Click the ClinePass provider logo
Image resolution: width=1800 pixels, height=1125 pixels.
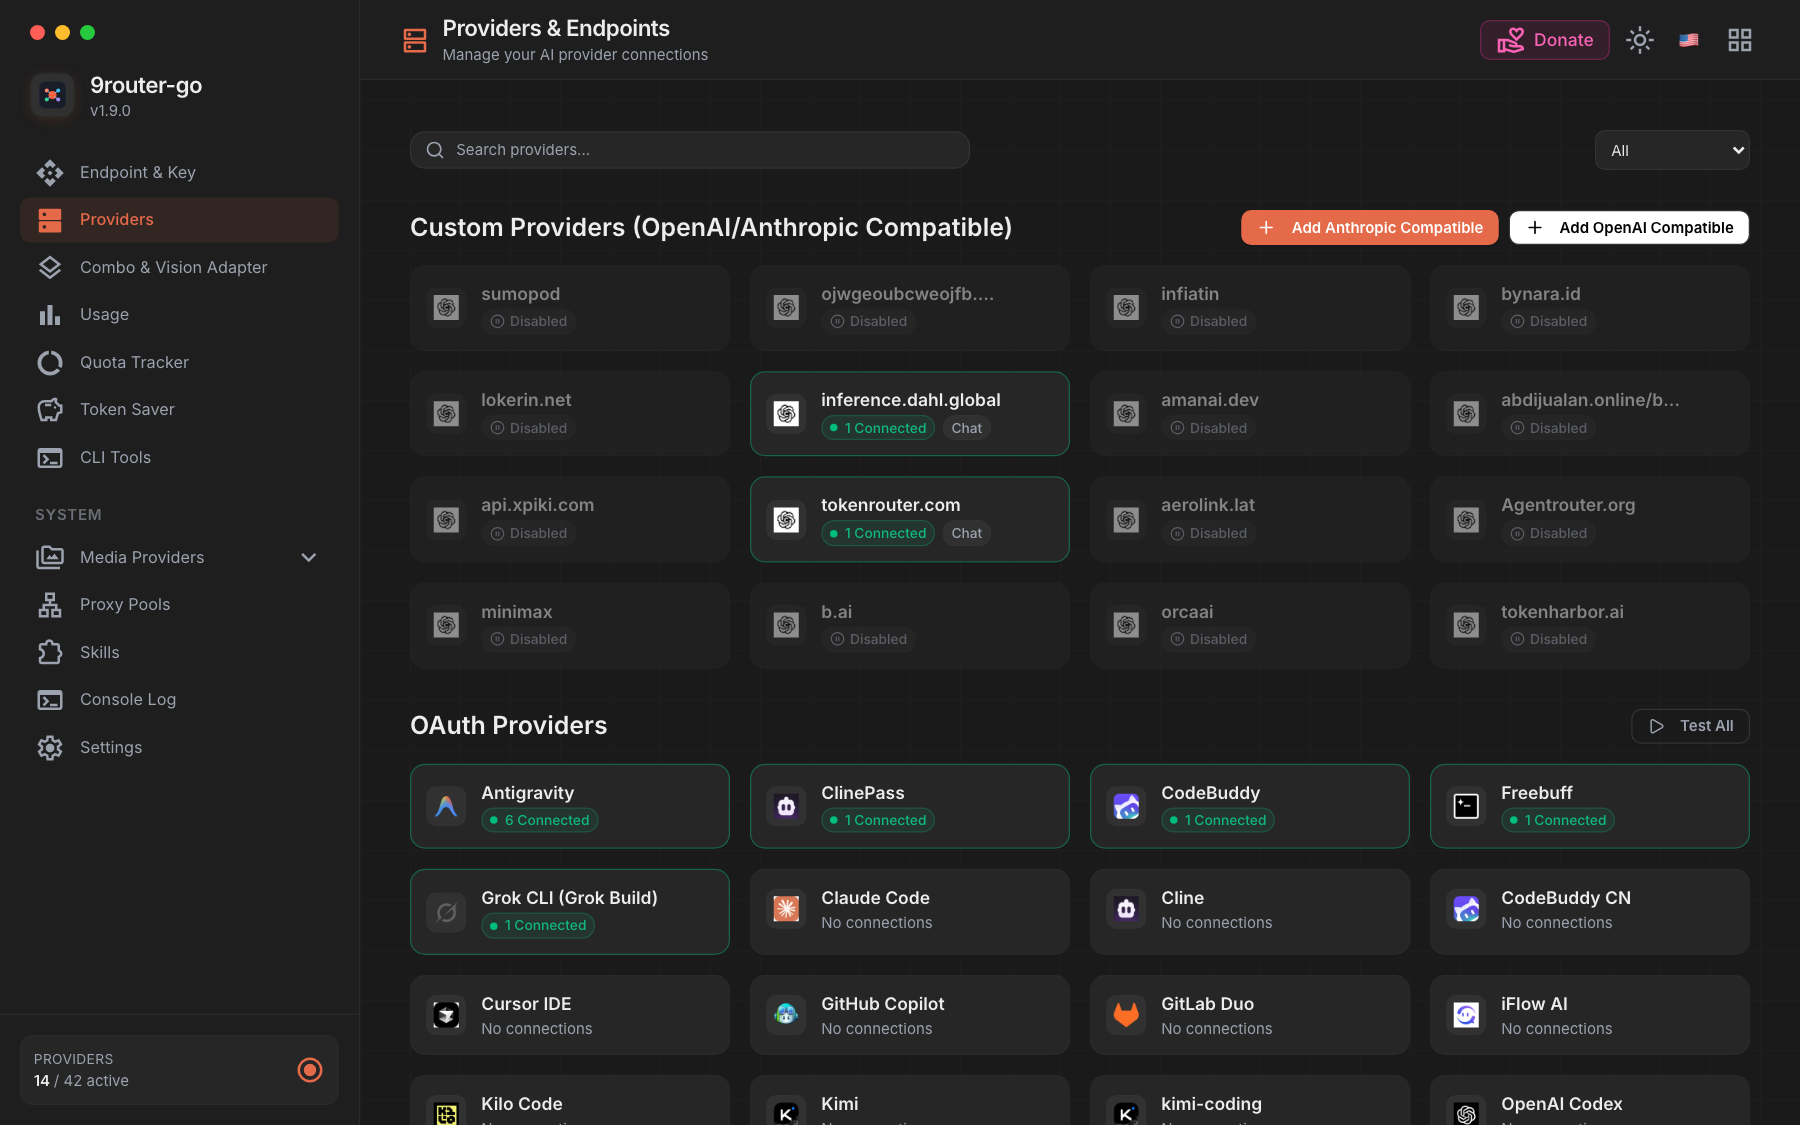[786, 806]
